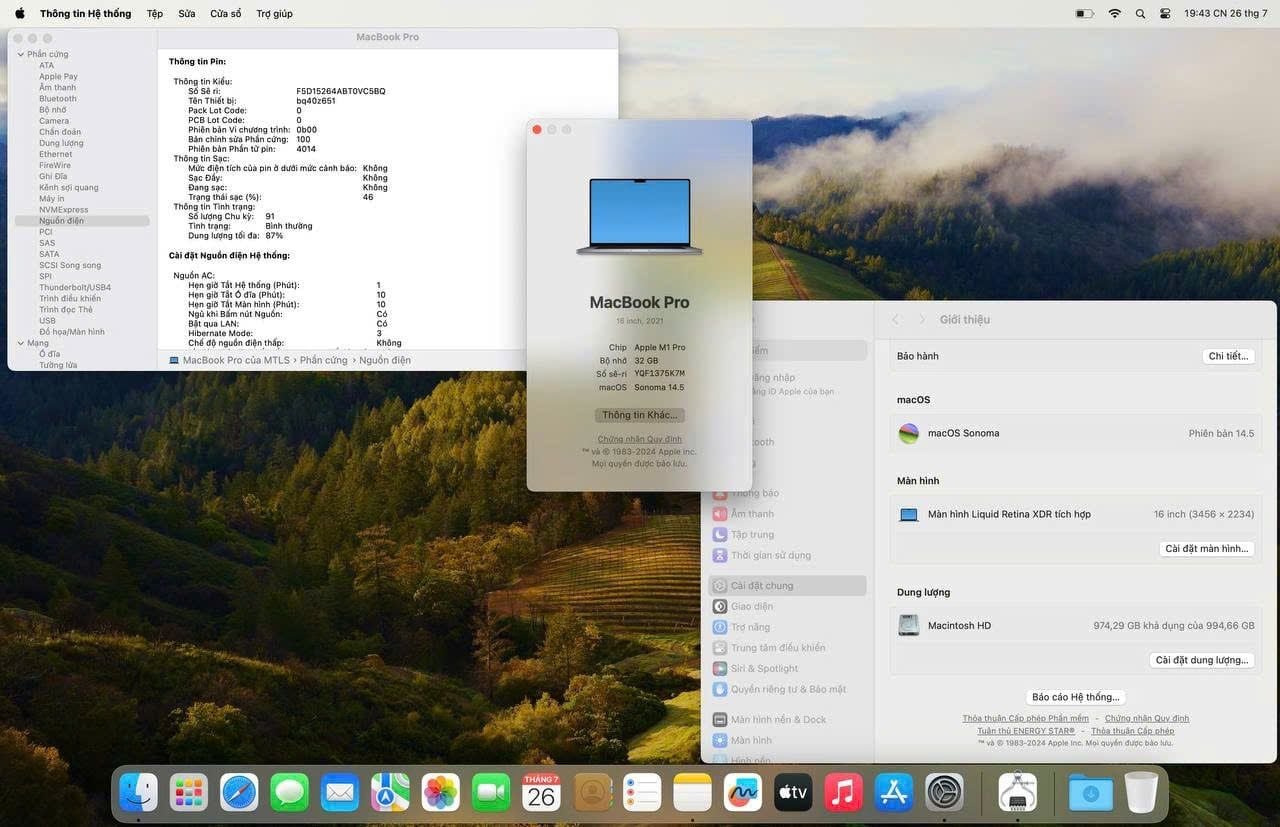Select Trung tâm điều khiển in Settings sidebar

[x=787, y=648]
